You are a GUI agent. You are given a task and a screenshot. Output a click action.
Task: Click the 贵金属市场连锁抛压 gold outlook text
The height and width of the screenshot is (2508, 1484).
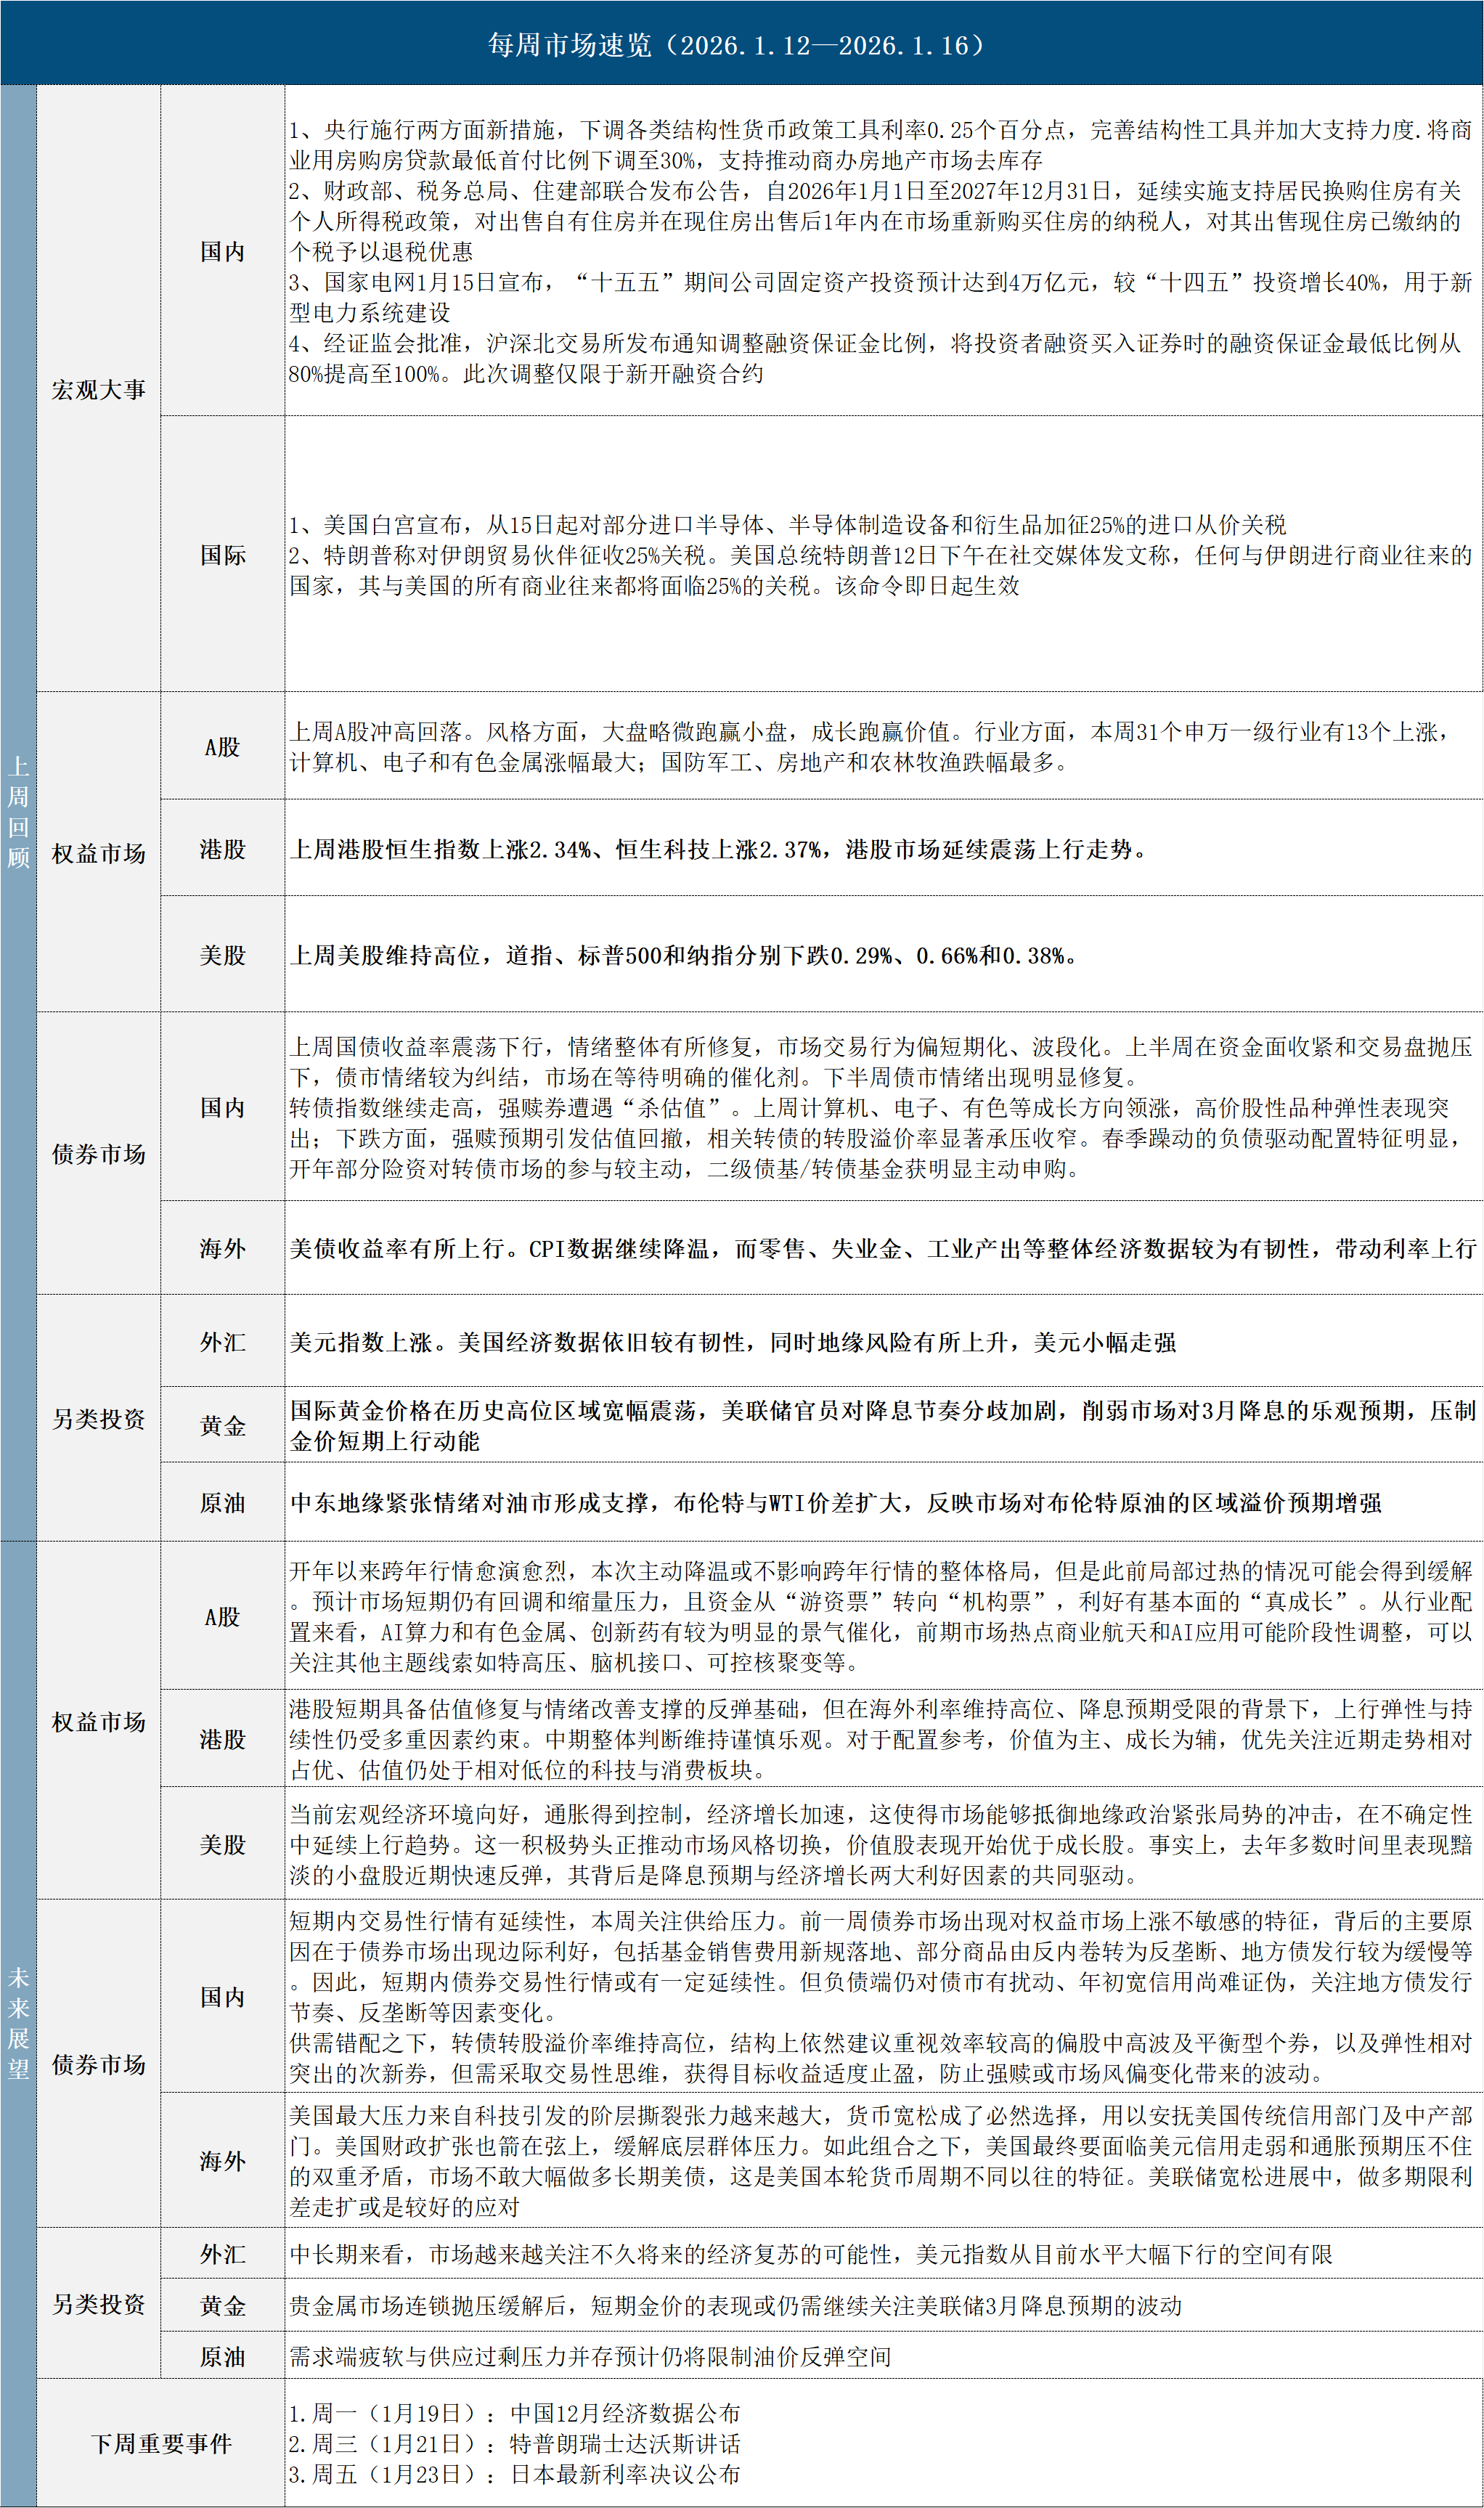[x=735, y=2306]
